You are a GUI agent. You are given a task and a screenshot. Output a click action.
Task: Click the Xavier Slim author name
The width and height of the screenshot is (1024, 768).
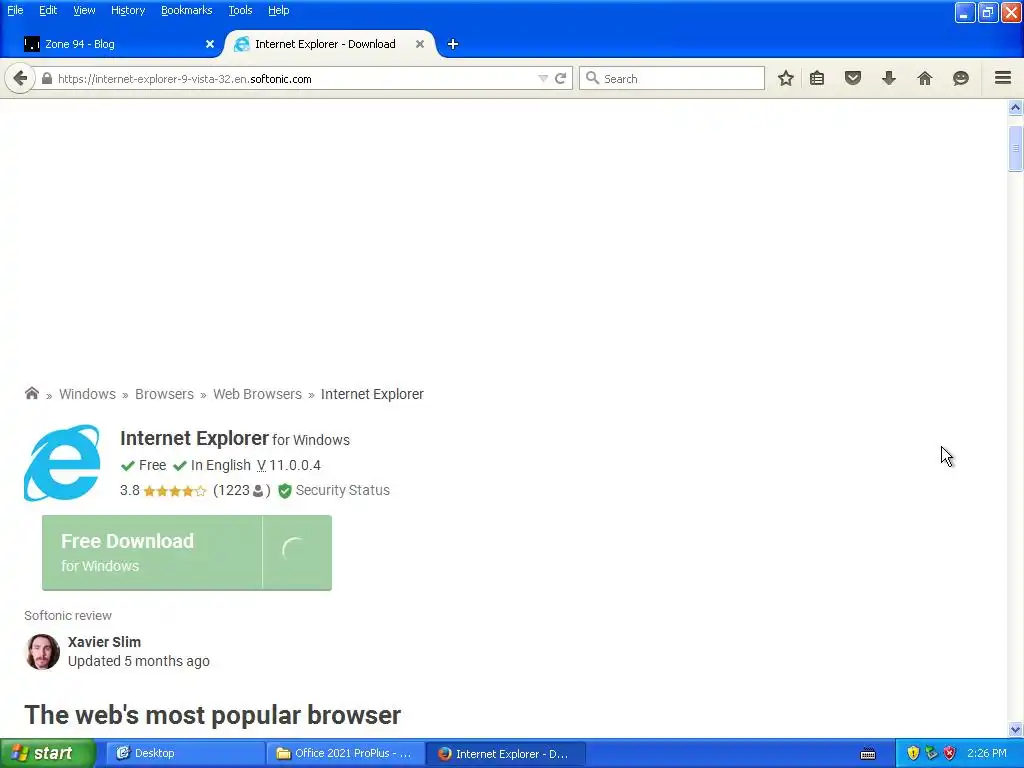(x=104, y=642)
